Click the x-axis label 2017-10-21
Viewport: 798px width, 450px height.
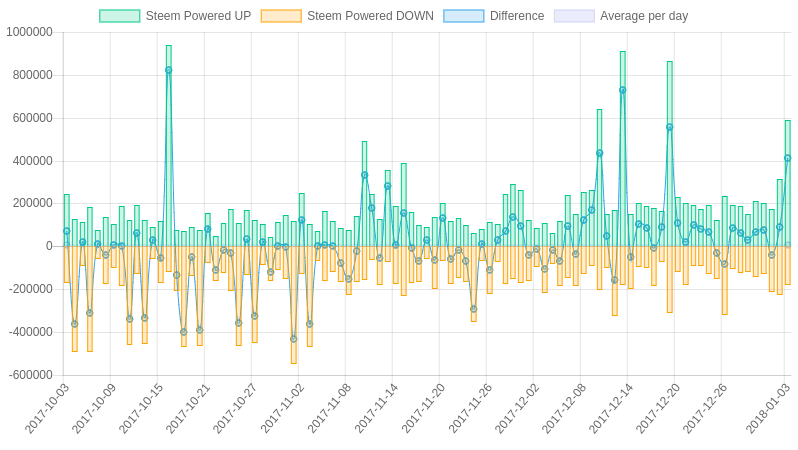point(188,408)
